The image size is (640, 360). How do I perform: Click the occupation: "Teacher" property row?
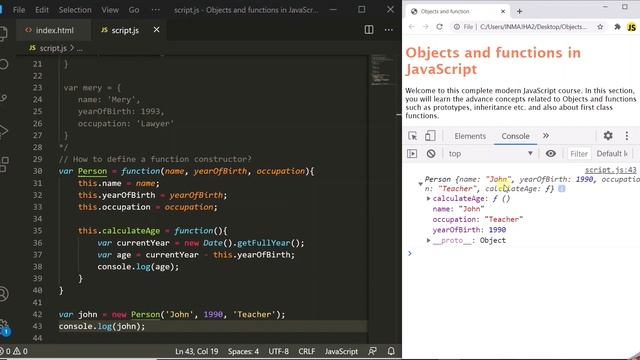tap(478, 219)
